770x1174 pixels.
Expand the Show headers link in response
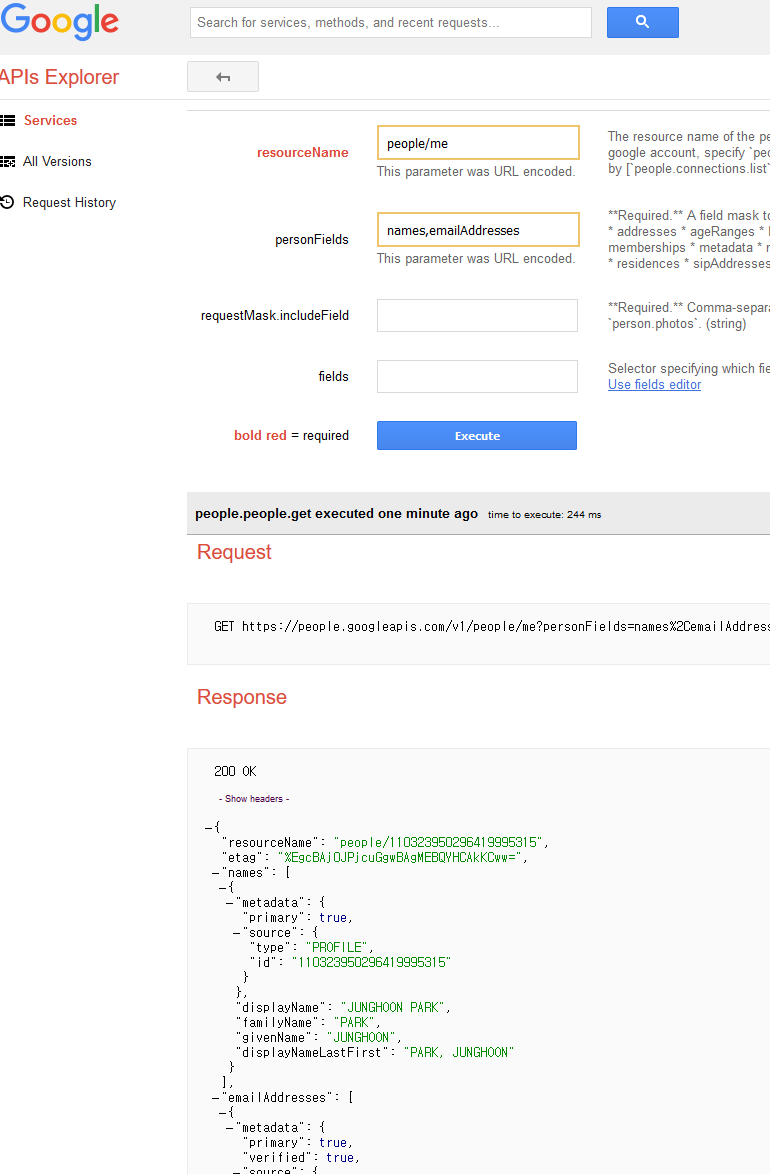[254, 799]
